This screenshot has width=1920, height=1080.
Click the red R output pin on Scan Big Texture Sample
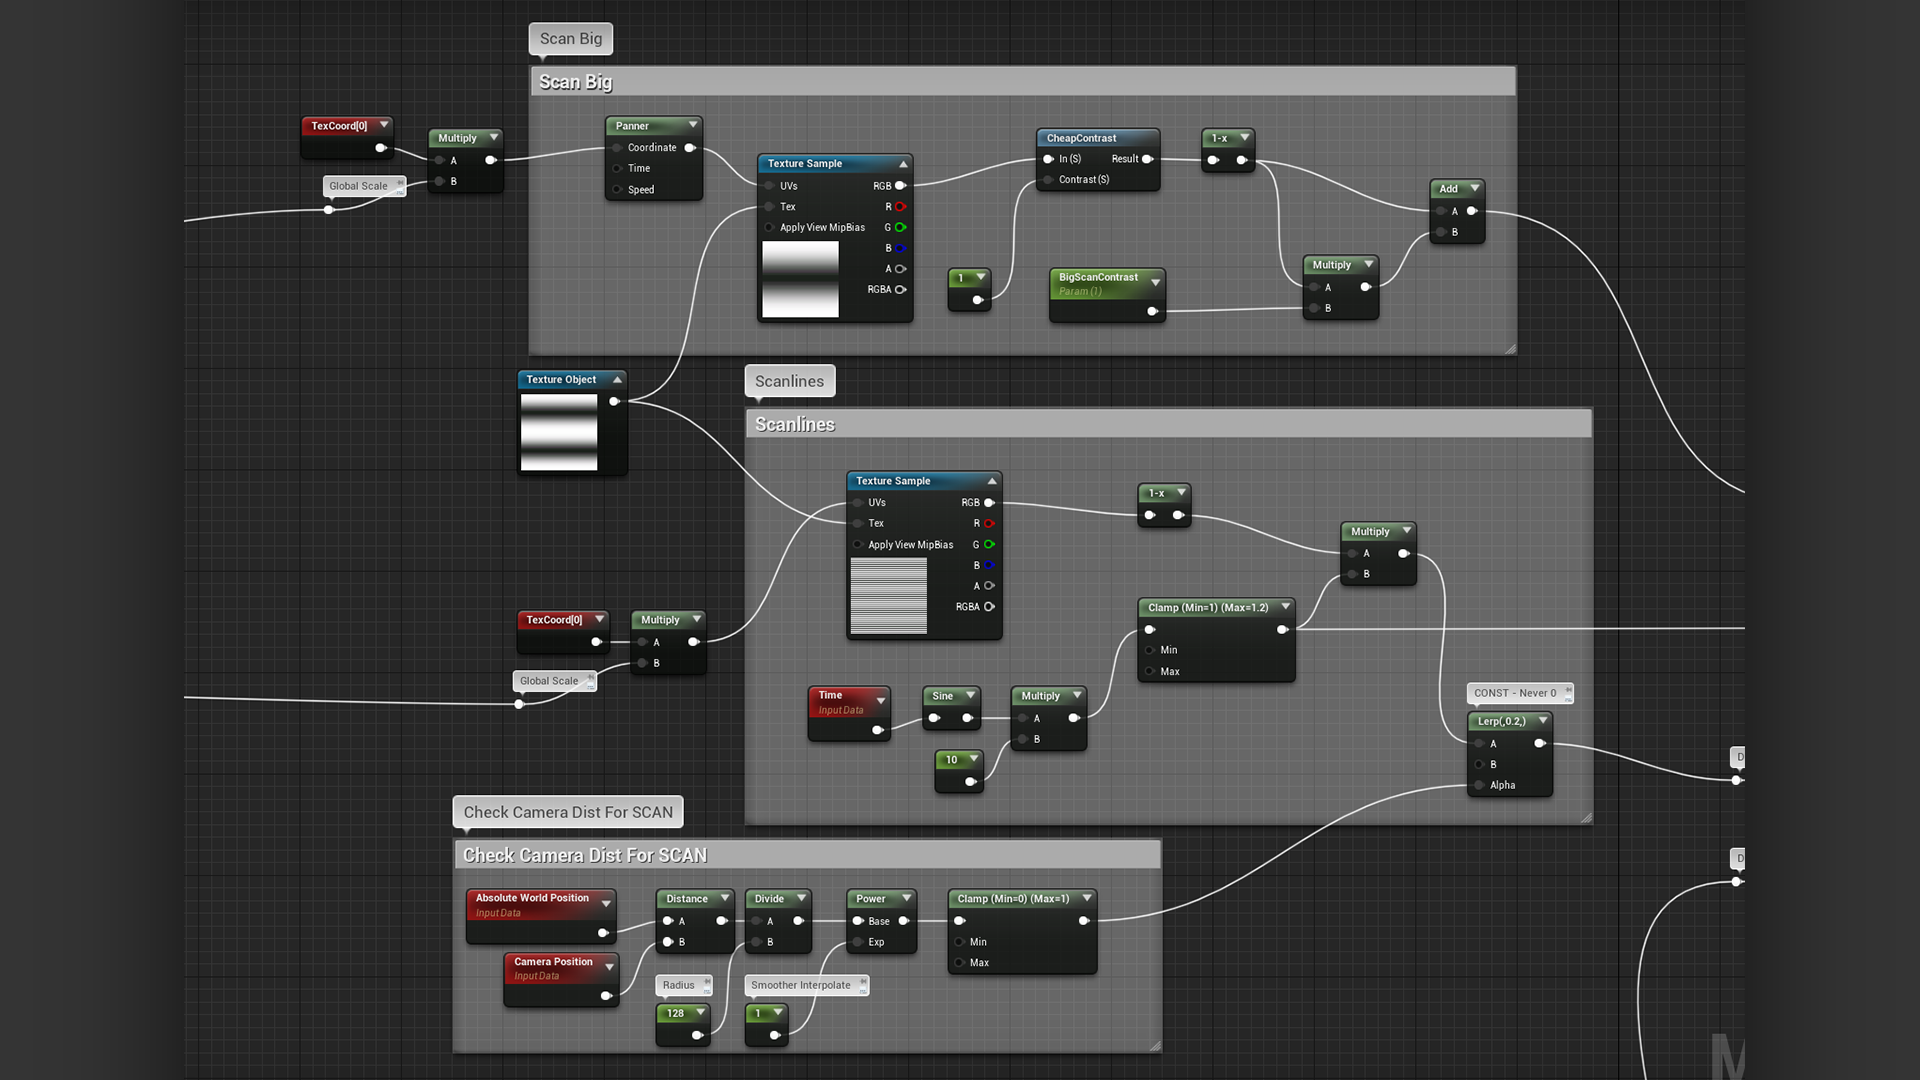[900, 207]
